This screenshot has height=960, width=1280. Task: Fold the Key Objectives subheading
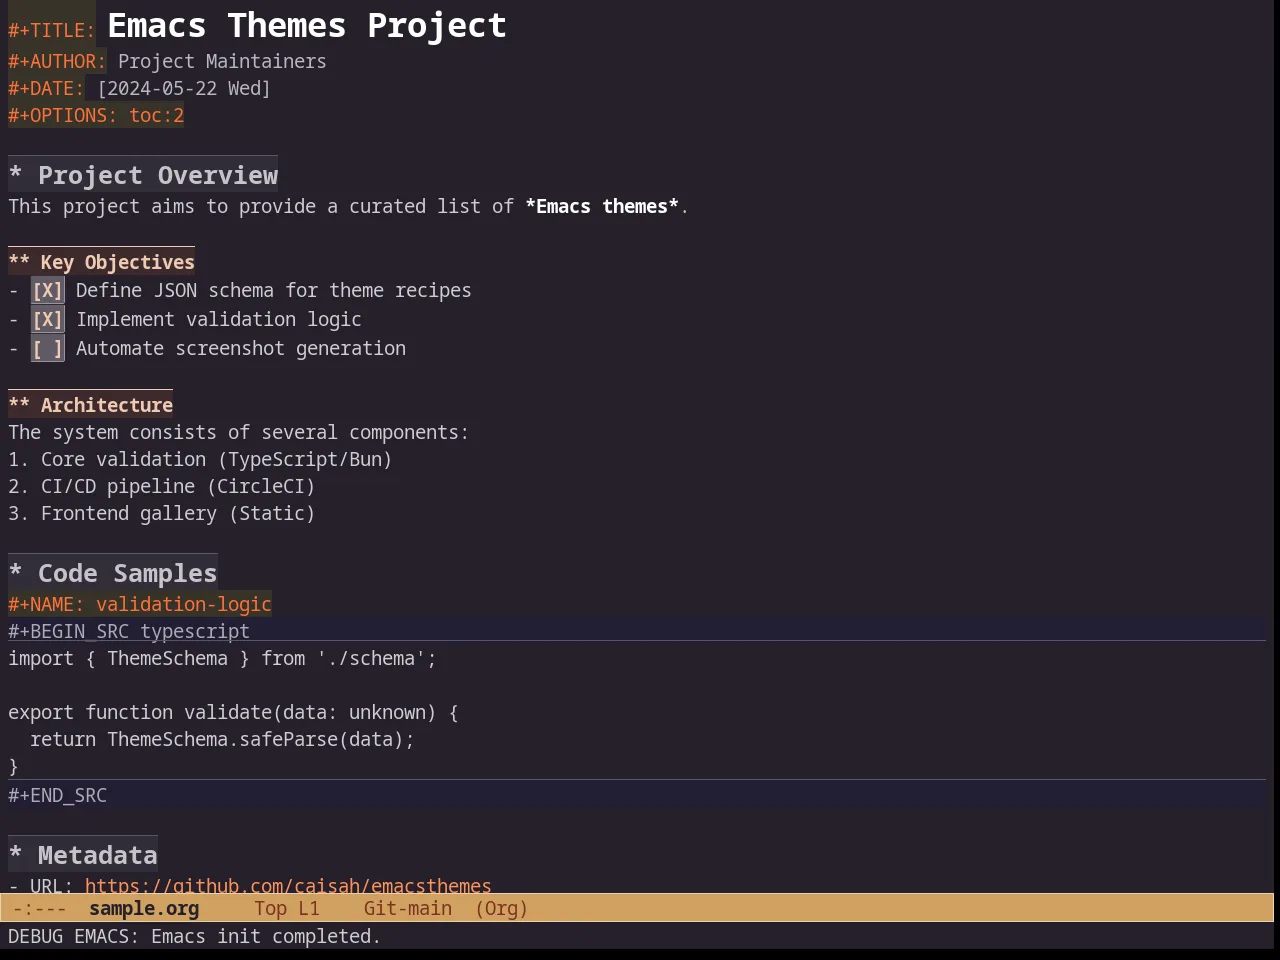tap(19, 262)
